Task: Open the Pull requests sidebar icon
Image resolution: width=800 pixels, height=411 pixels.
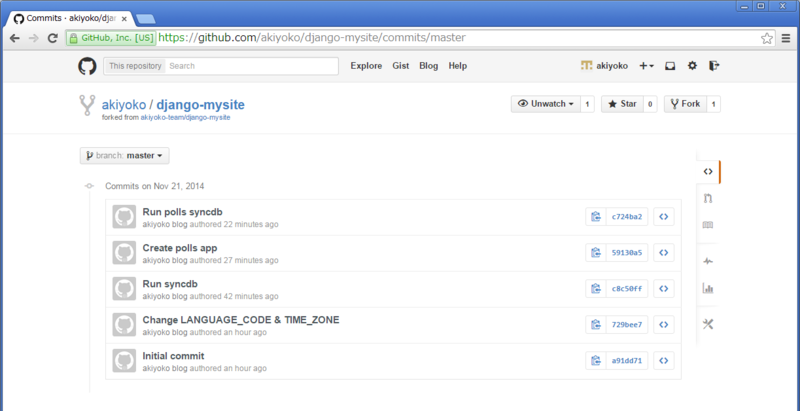Action: tap(708, 198)
